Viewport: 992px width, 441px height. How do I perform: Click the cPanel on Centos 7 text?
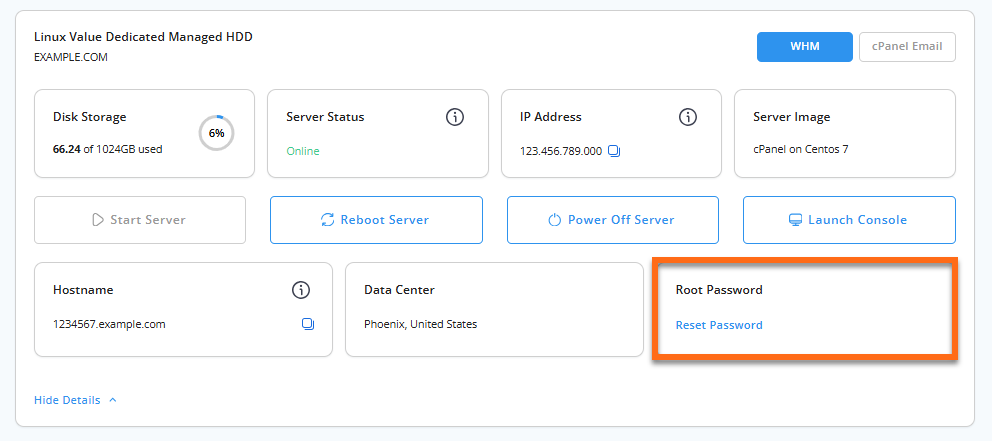[801, 150]
